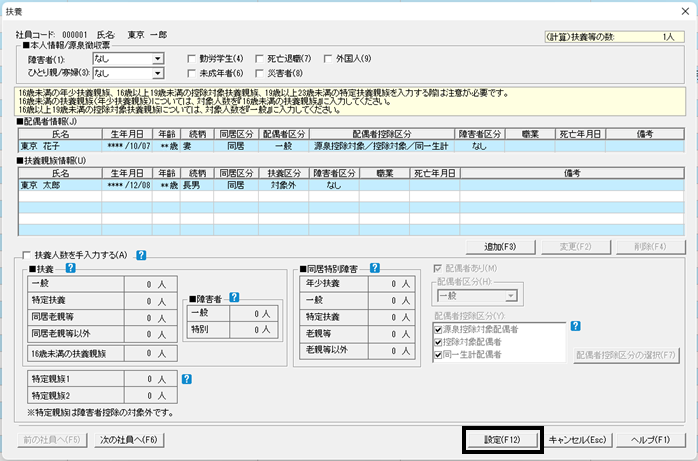Check 扶養人数を手入力する(A)
This screenshot has height=461, width=698.
coord(27,255)
